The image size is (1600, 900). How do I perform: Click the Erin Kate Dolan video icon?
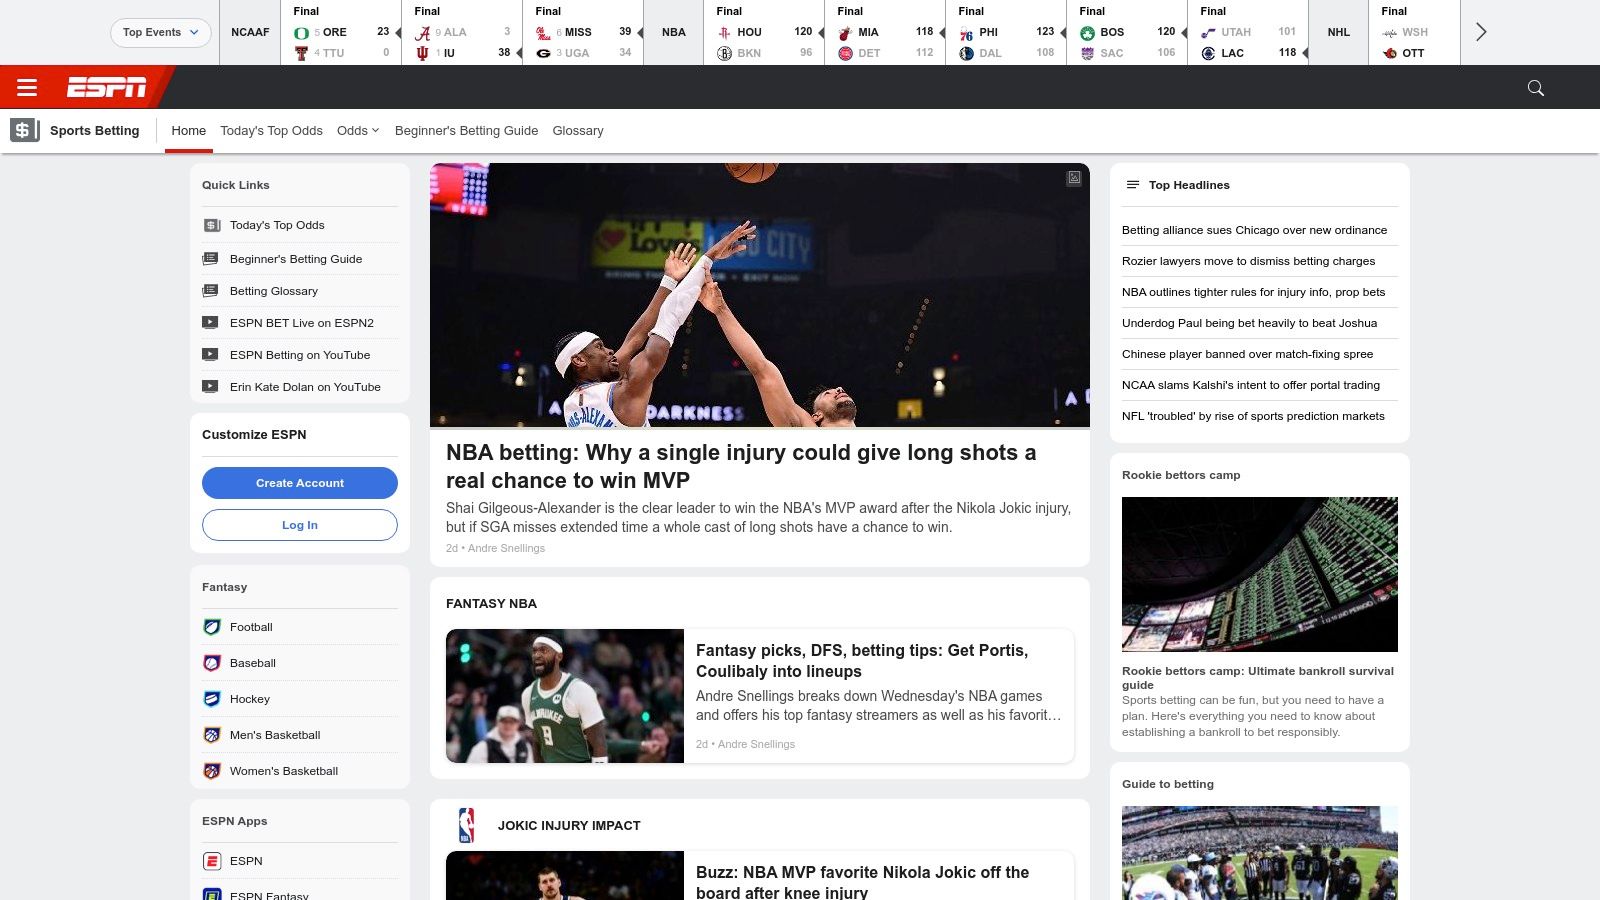pos(211,387)
